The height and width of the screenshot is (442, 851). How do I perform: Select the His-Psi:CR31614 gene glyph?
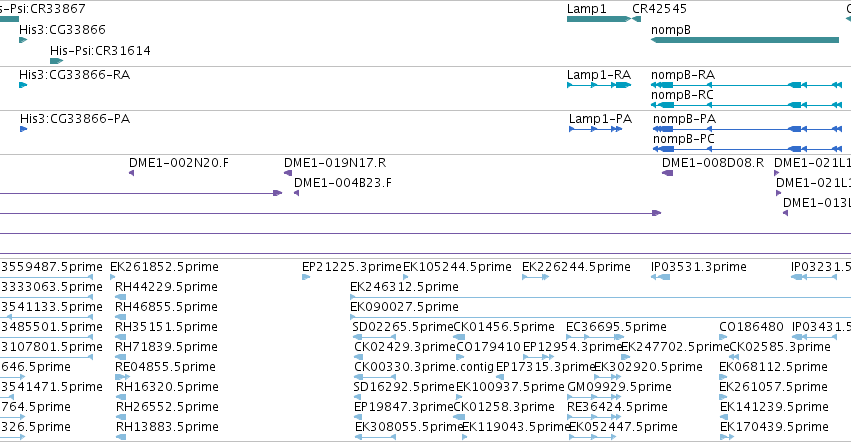56,61
